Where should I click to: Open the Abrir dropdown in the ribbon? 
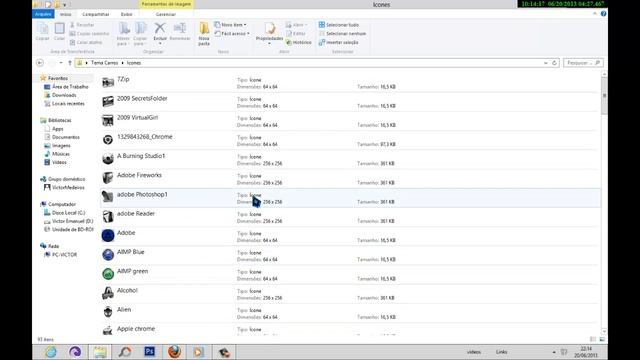click(296, 25)
